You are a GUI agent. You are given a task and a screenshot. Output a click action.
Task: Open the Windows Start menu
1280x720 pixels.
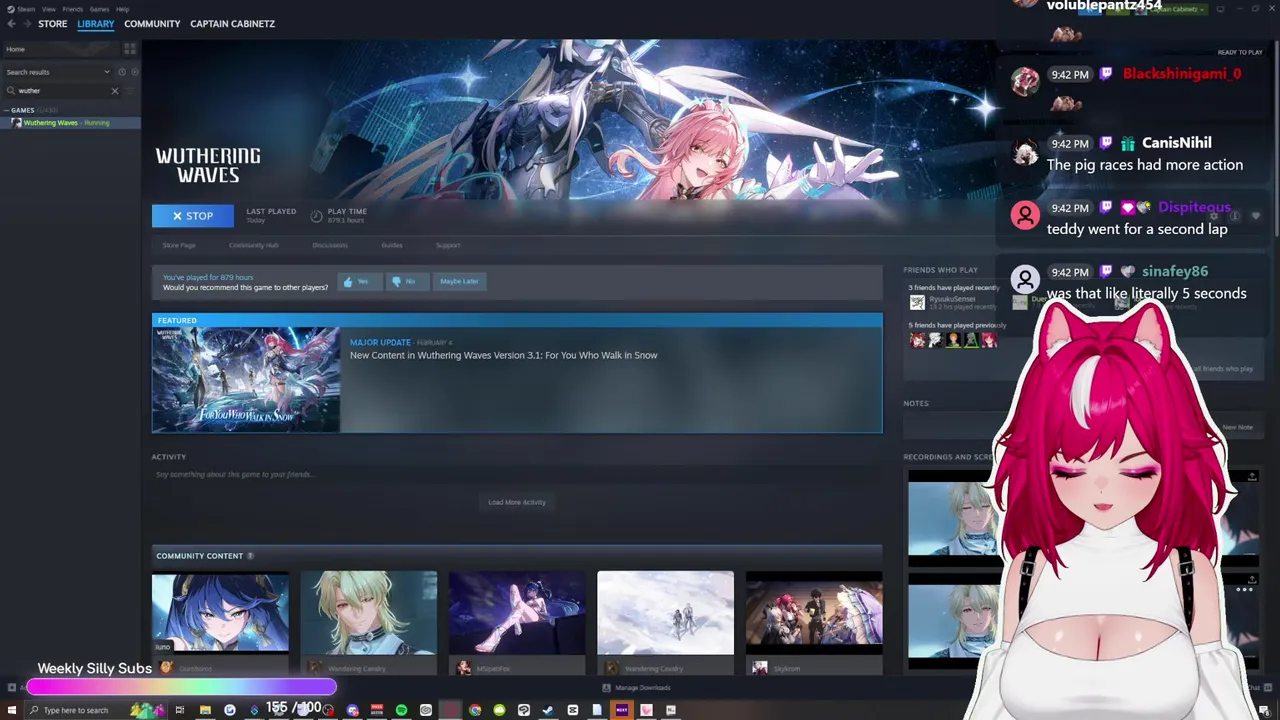click(11, 710)
